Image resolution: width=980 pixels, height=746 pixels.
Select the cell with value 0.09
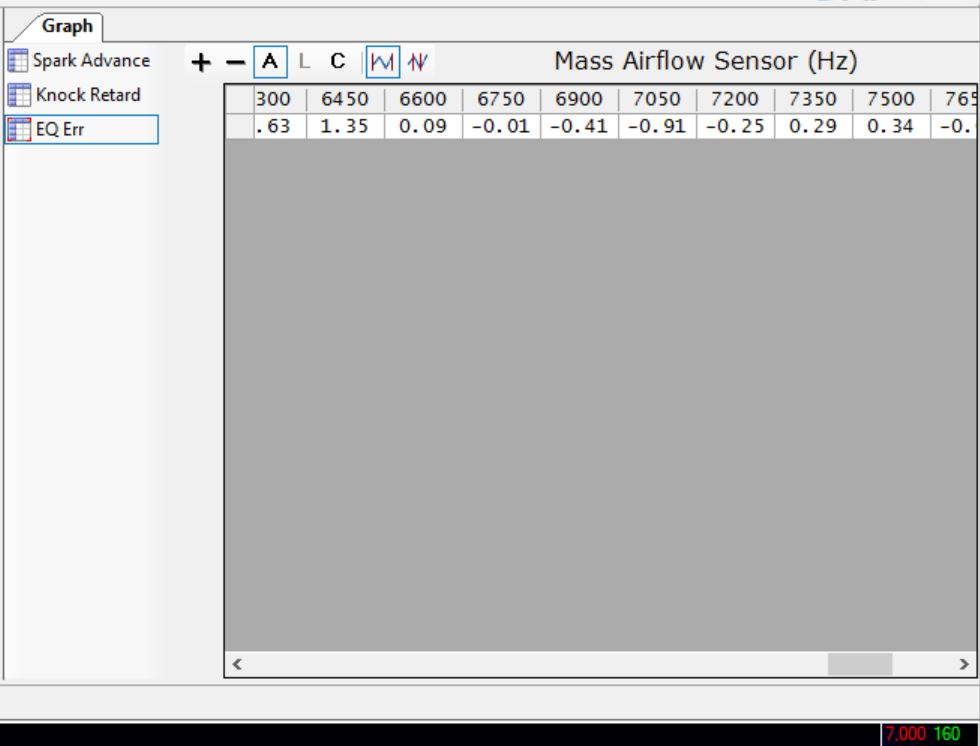point(423,126)
